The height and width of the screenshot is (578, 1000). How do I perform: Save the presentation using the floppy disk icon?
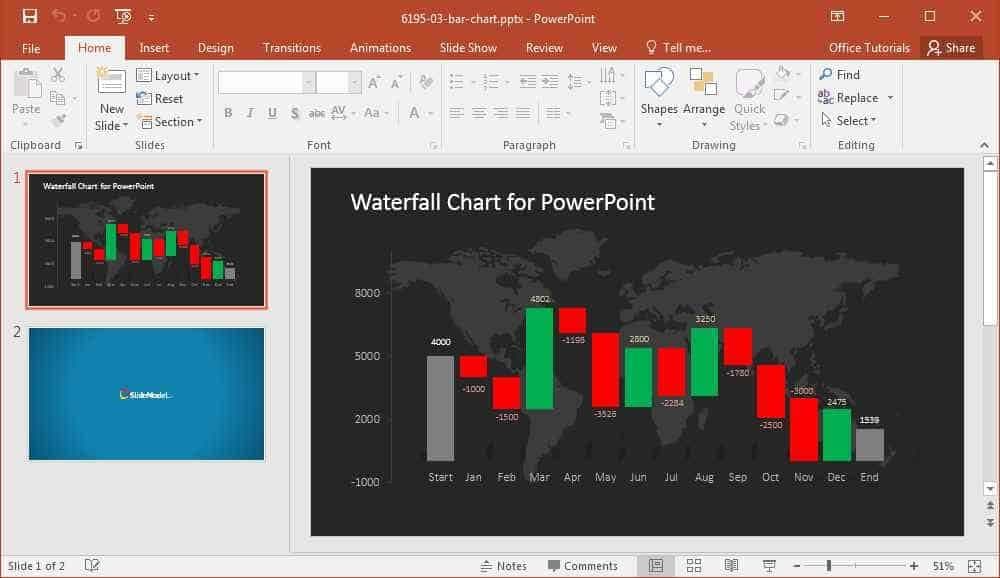29,16
